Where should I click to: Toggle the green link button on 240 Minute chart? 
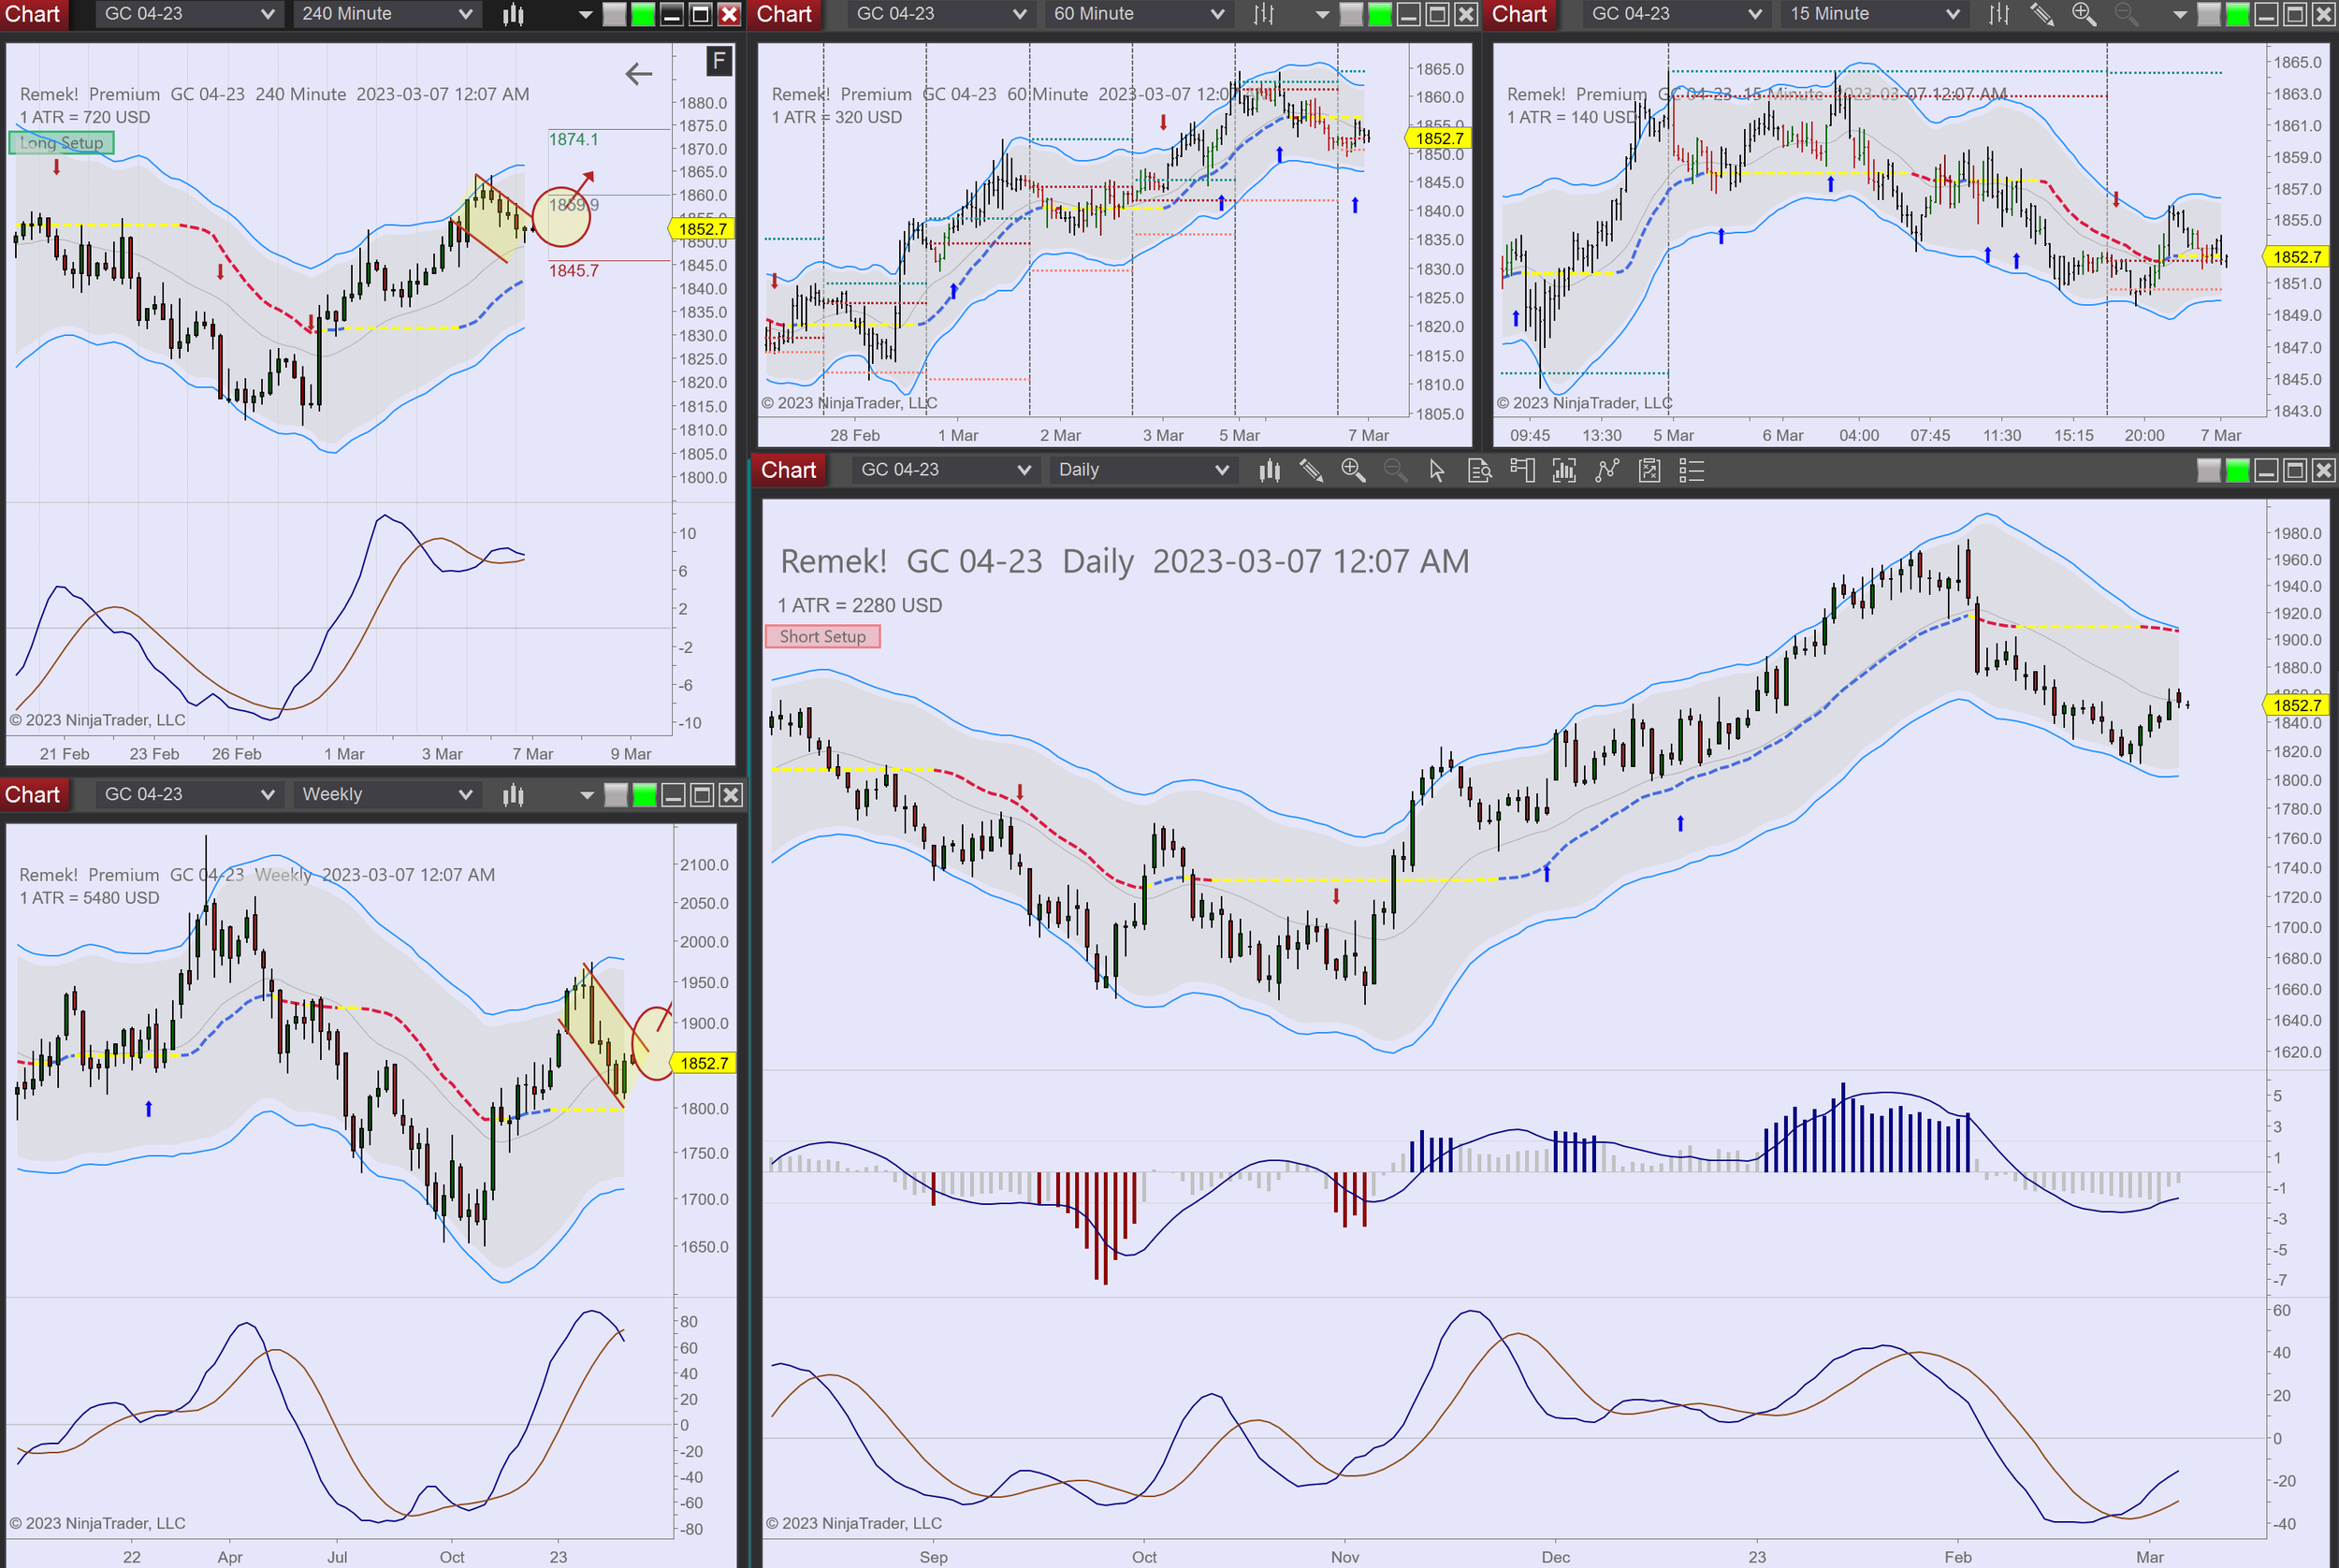click(643, 14)
